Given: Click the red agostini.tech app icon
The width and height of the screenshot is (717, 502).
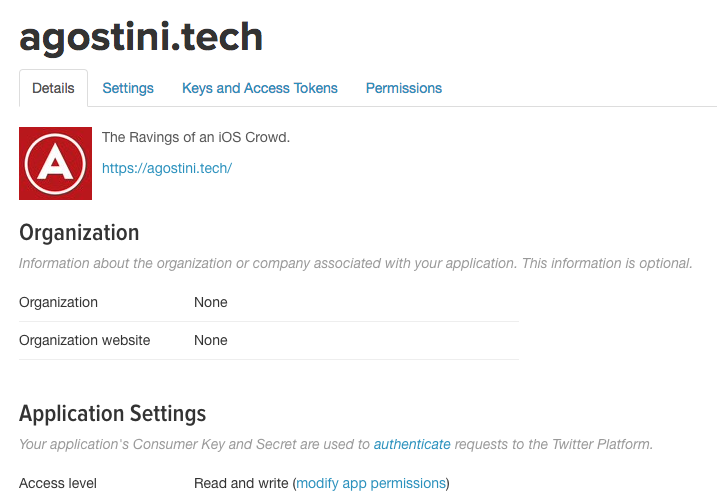Looking at the screenshot, I should pos(55,163).
